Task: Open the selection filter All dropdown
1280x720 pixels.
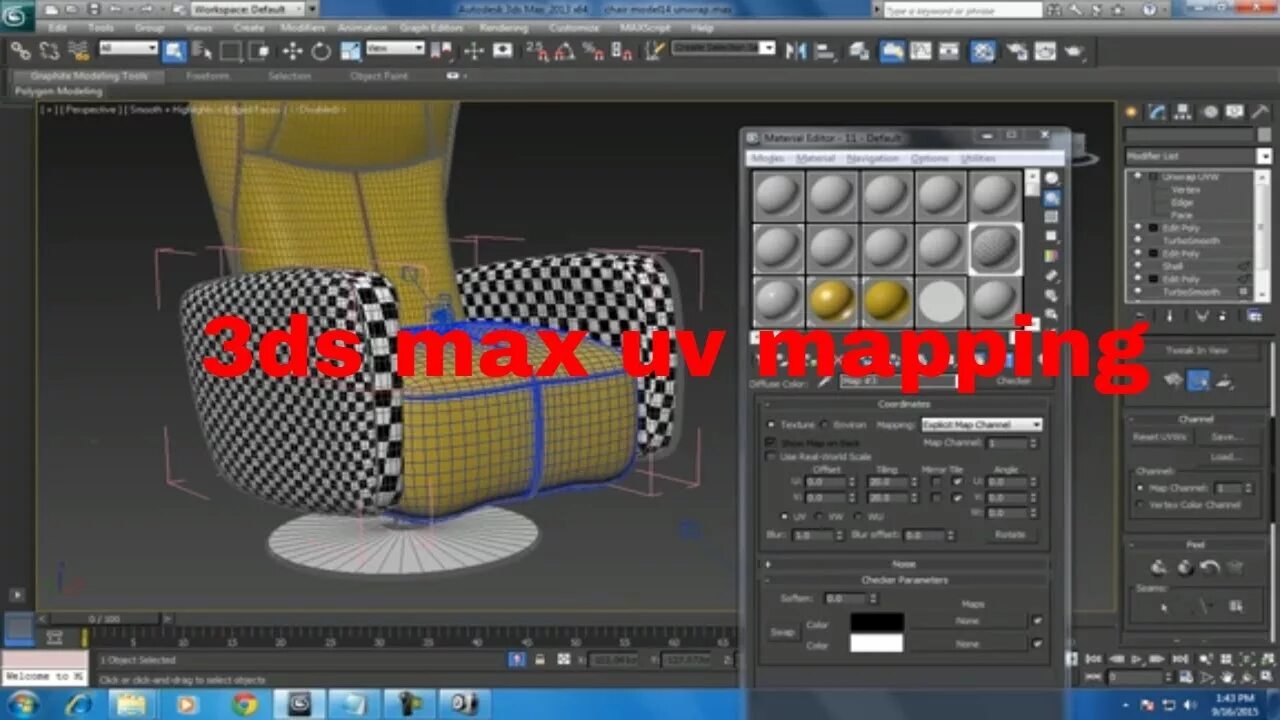Action: (128, 48)
